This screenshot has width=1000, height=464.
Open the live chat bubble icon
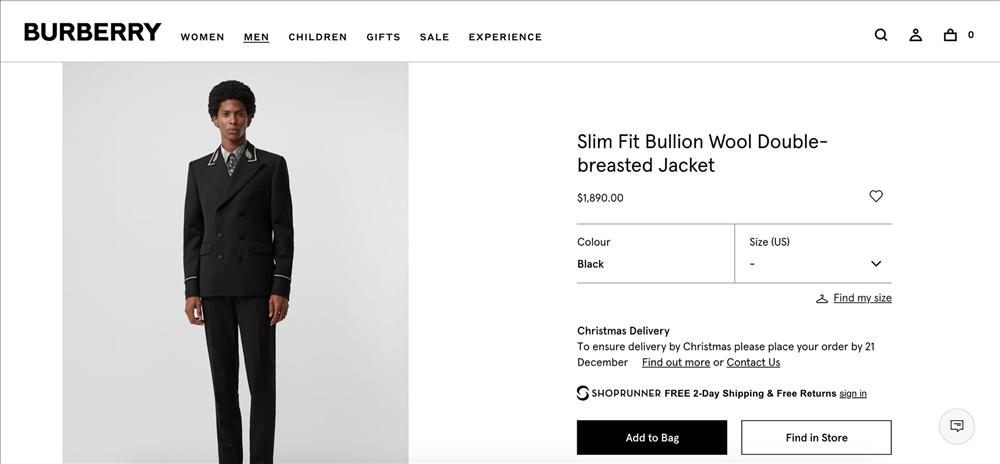[957, 426]
